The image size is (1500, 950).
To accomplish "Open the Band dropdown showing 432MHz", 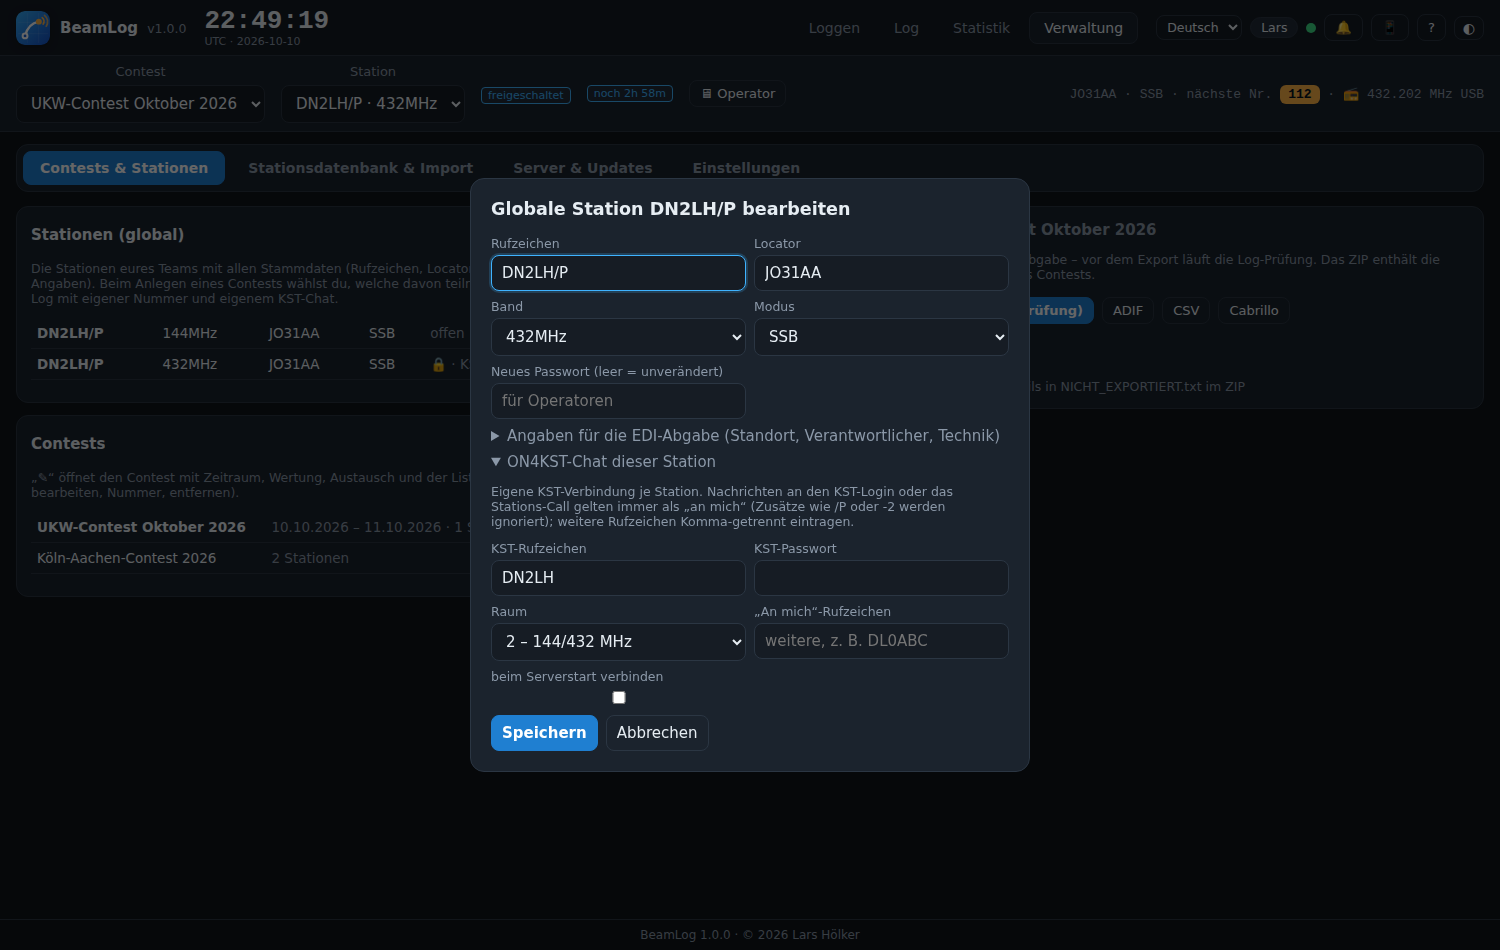I will (x=618, y=337).
